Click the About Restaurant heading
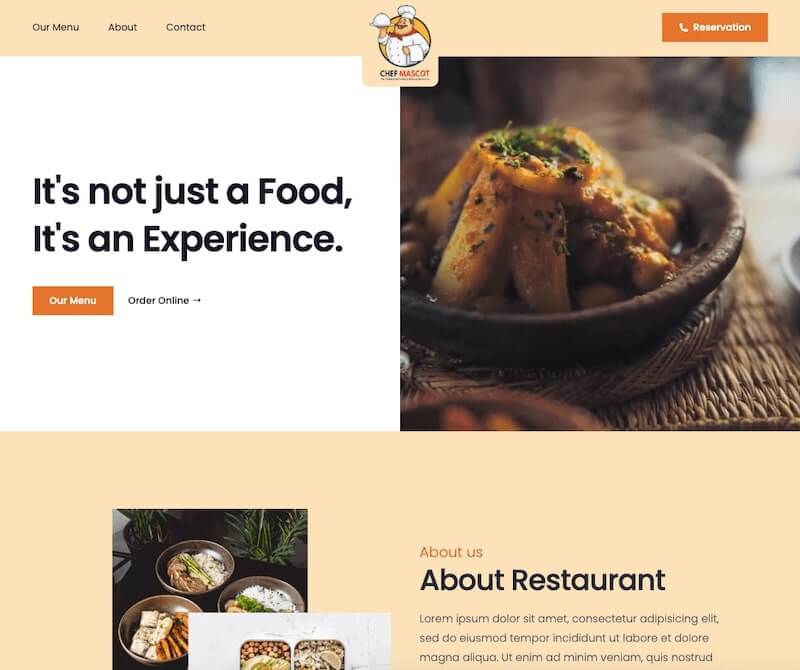The image size is (800, 670). click(542, 580)
